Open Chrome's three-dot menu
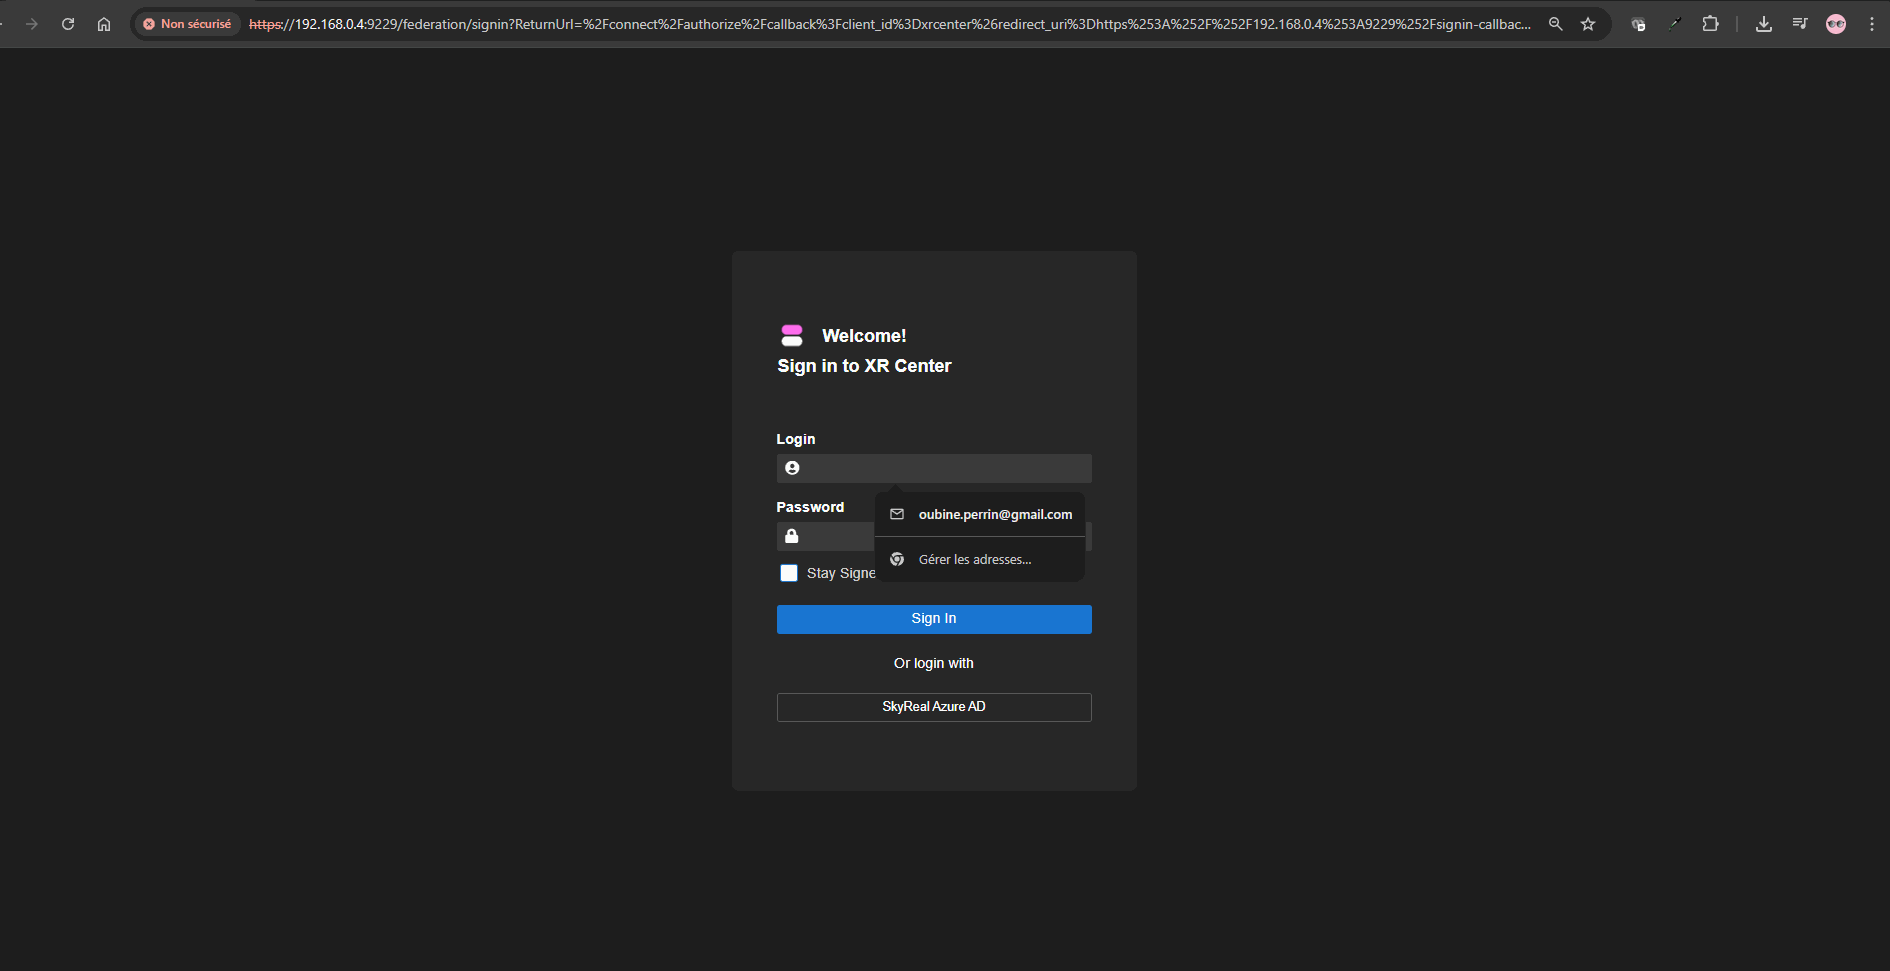Screen dimensions: 1890x971 (1872, 24)
